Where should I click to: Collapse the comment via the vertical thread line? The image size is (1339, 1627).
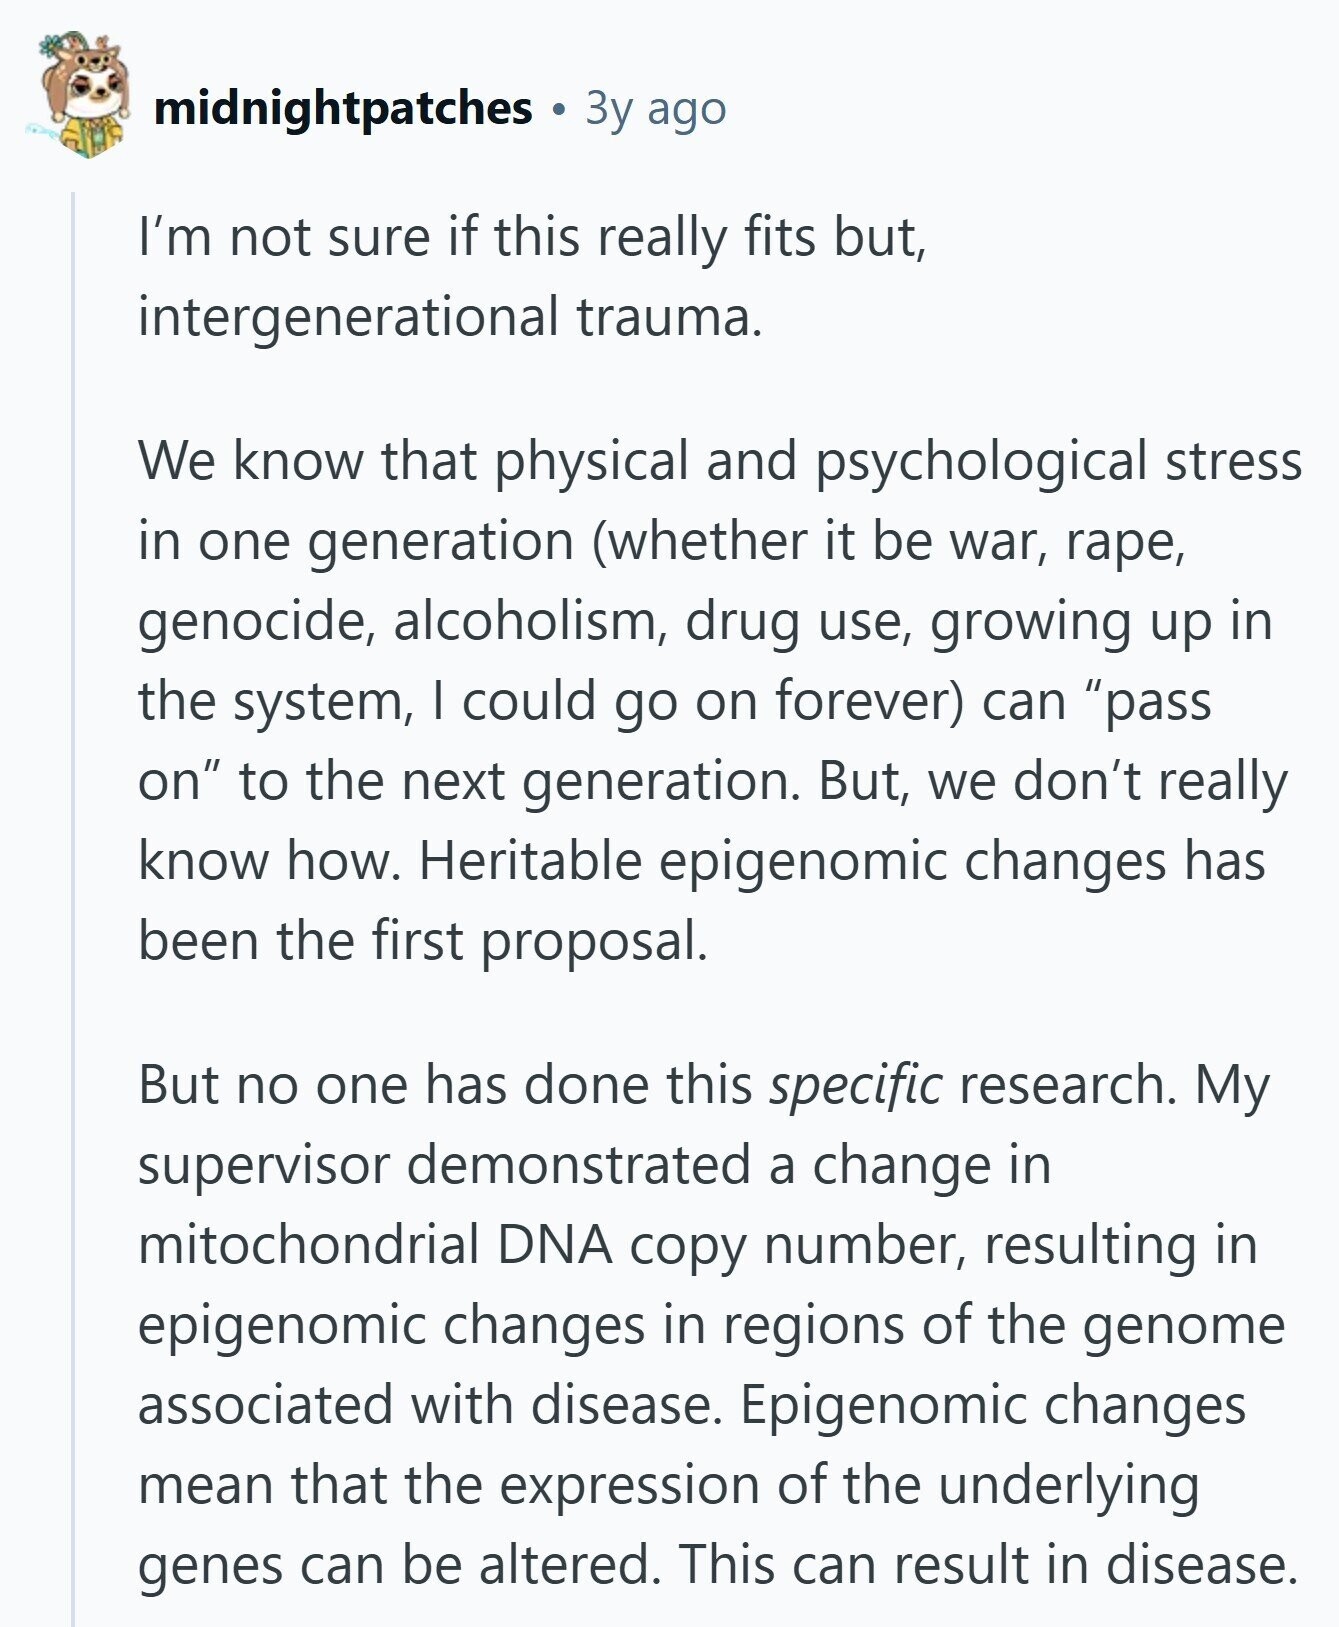tap(73, 908)
